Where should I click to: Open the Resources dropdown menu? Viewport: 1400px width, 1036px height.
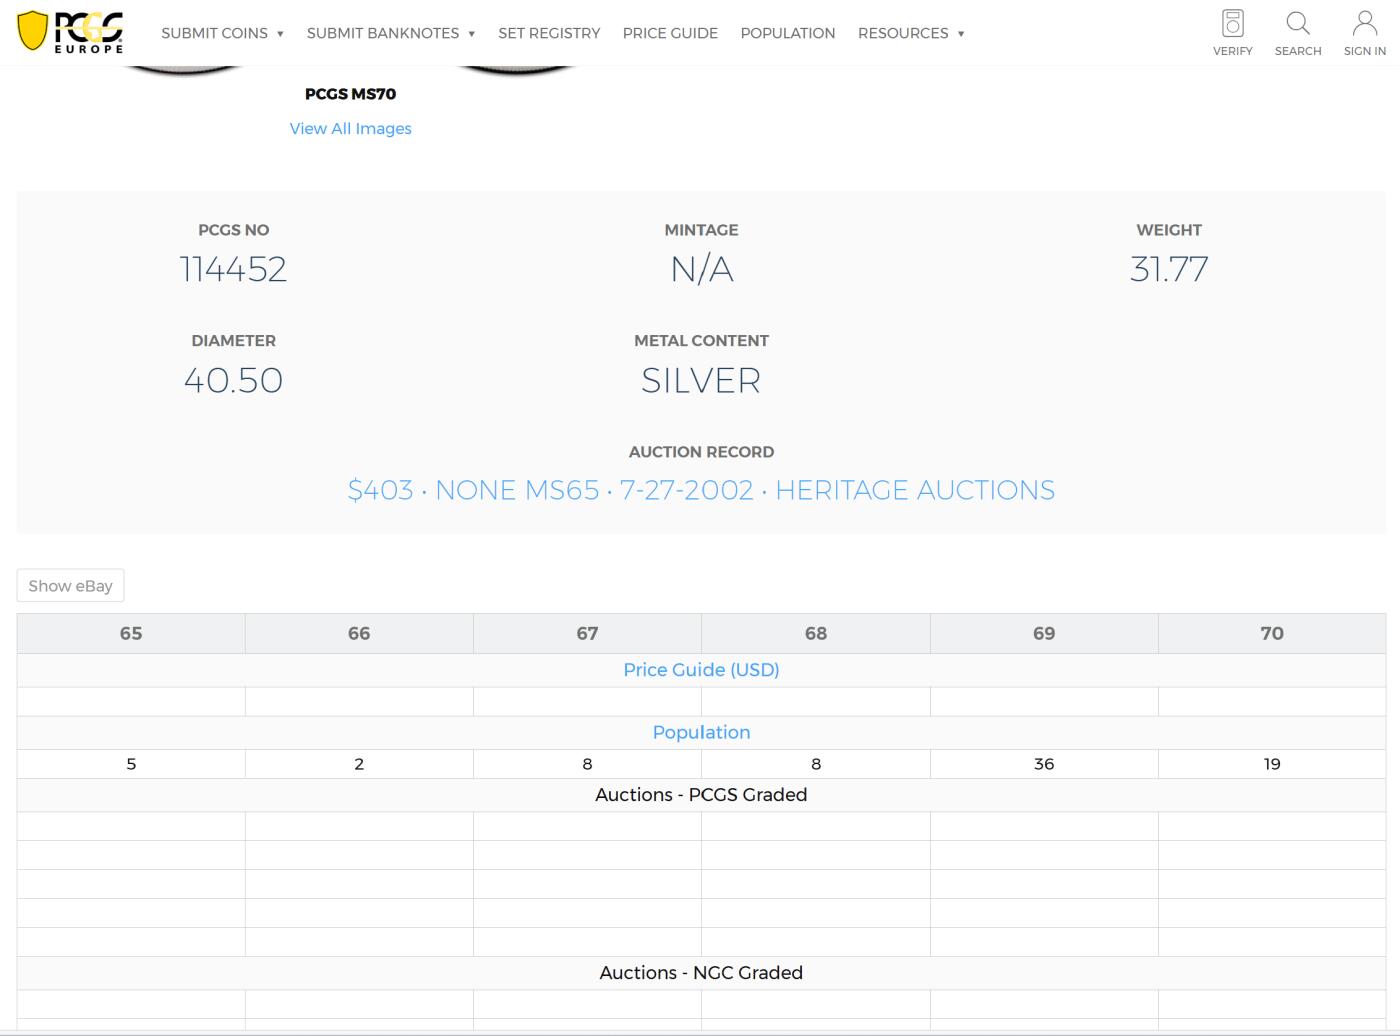coord(910,33)
